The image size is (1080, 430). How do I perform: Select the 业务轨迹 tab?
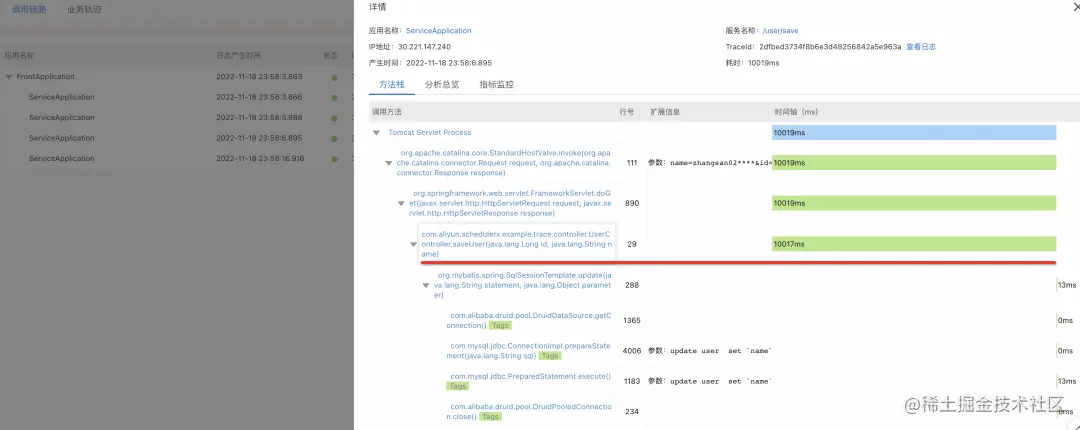point(85,10)
